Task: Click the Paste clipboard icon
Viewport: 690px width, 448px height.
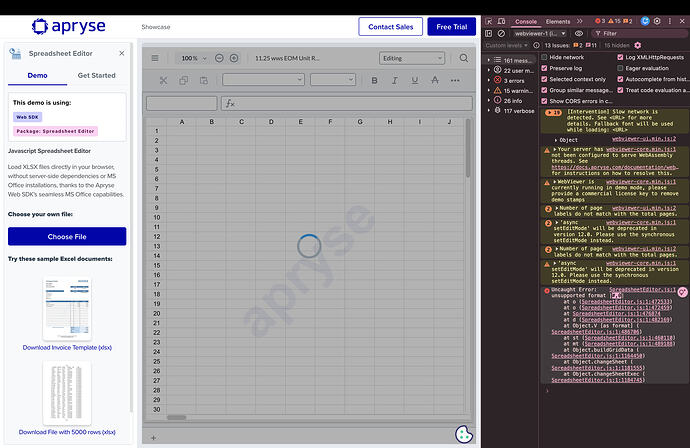Action: point(204,80)
